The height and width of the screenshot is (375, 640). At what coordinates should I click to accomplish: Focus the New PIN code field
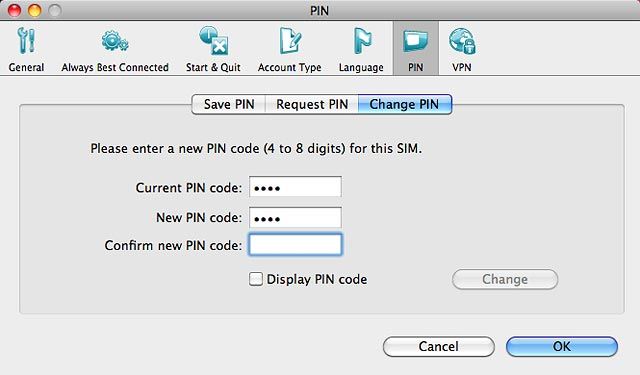[295, 217]
